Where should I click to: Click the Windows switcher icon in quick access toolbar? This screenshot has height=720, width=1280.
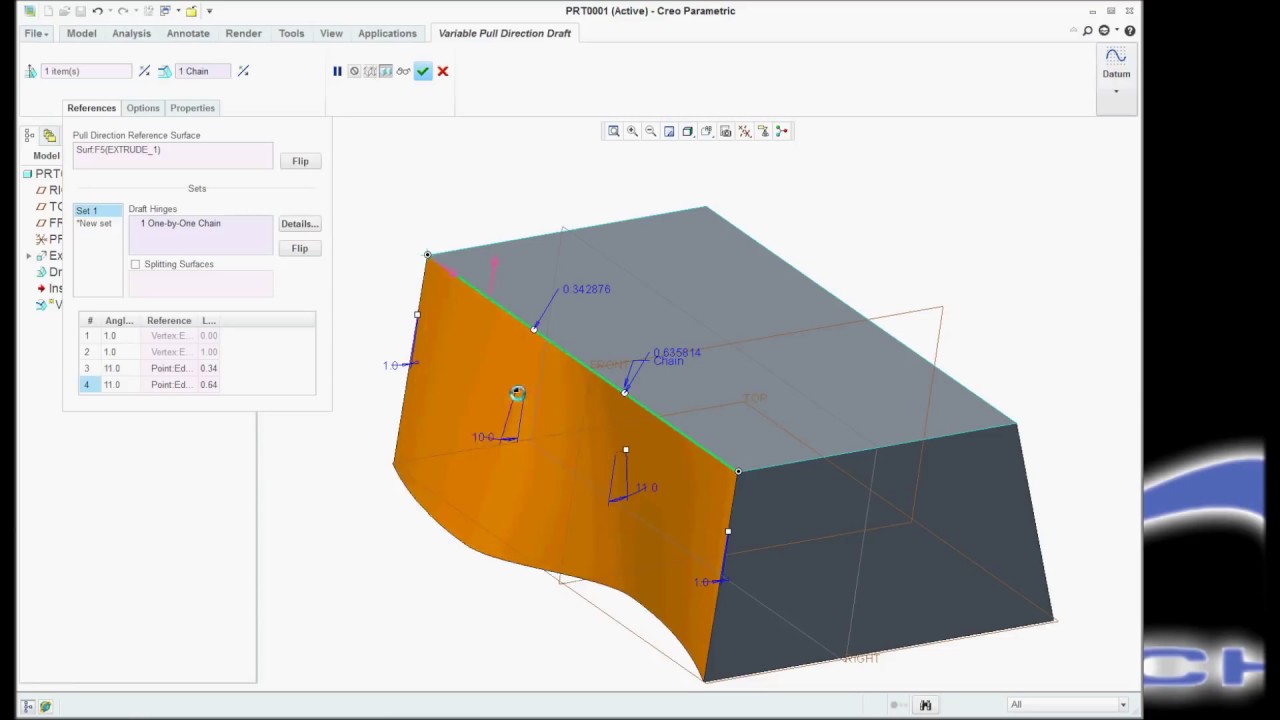166,11
